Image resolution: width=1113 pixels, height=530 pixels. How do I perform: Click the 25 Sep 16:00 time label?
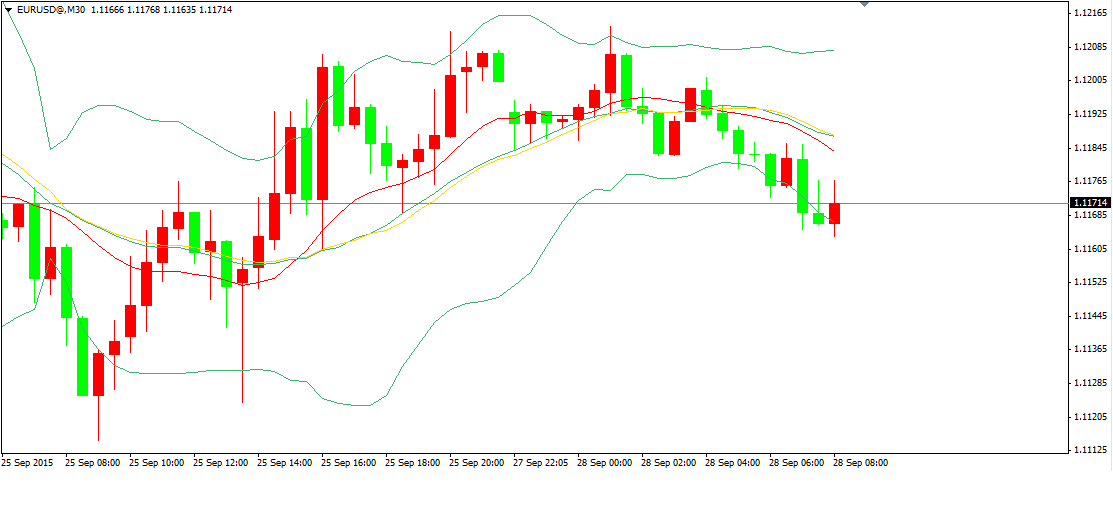[348, 463]
